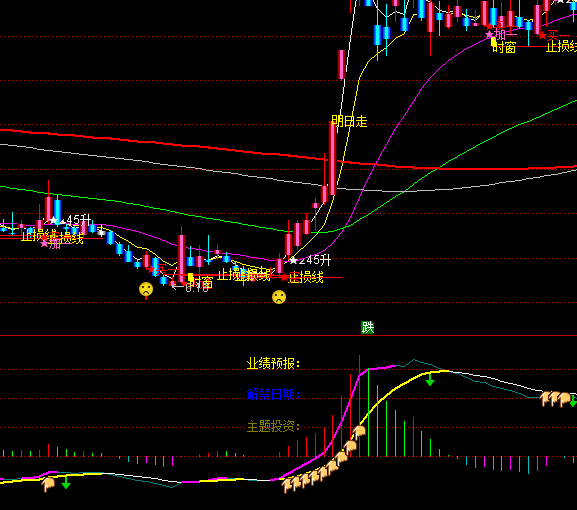Click the top-right 时窗 text
This screenshot has height=510, width=577.
(505, 47)
